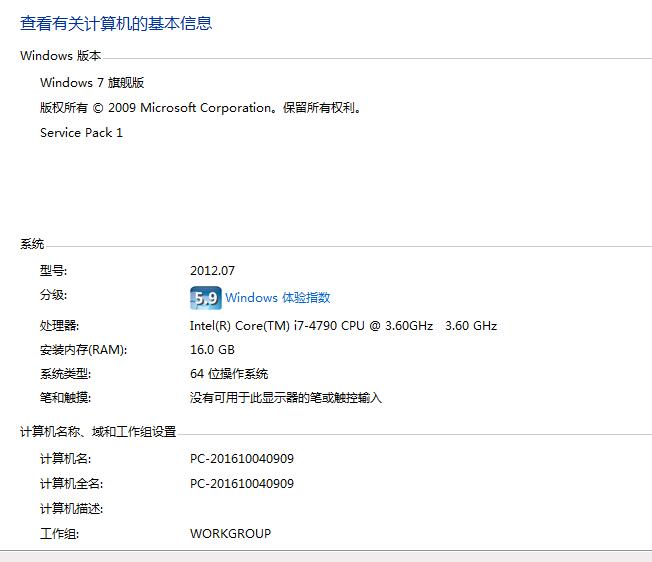Click the 计算机名称、域和工作组设置 section header
The image size is (652, 562).
(x=98, y=432)
